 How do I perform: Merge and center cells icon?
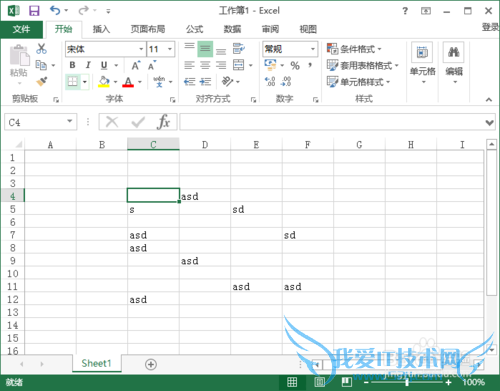click(x=239, y=65)
